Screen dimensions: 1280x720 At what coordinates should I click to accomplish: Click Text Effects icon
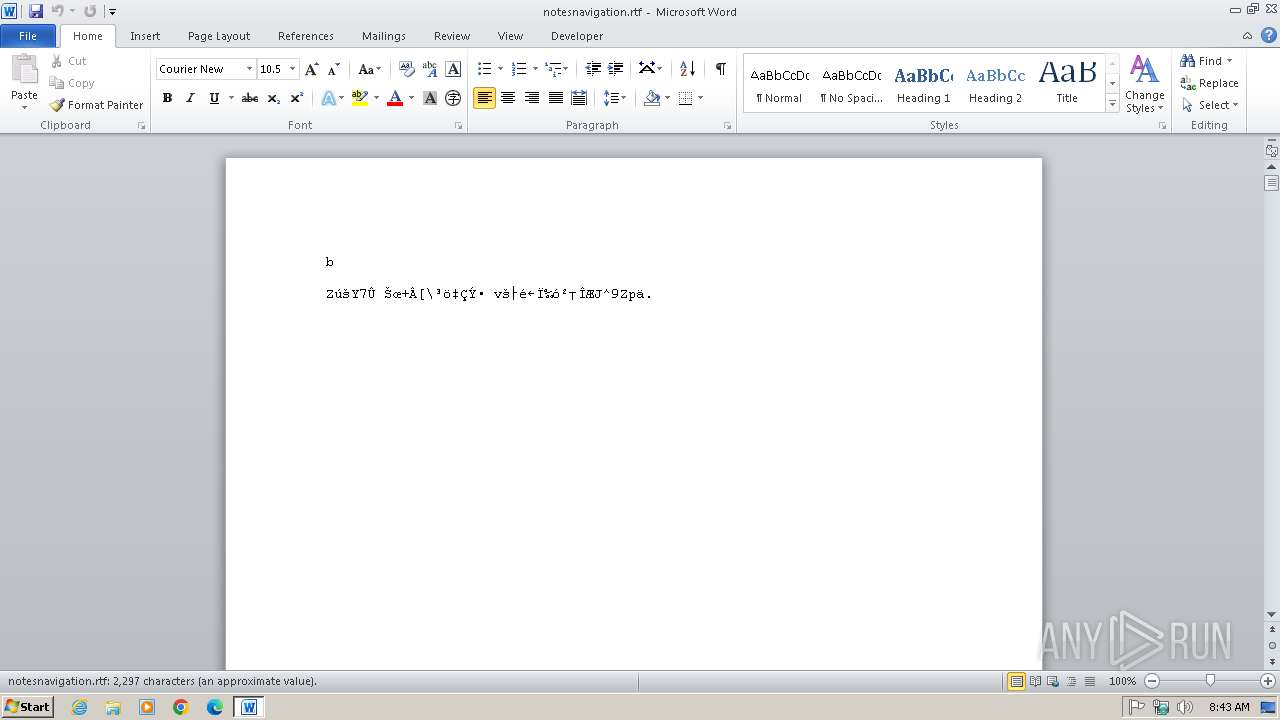click(x=328, y=98)
